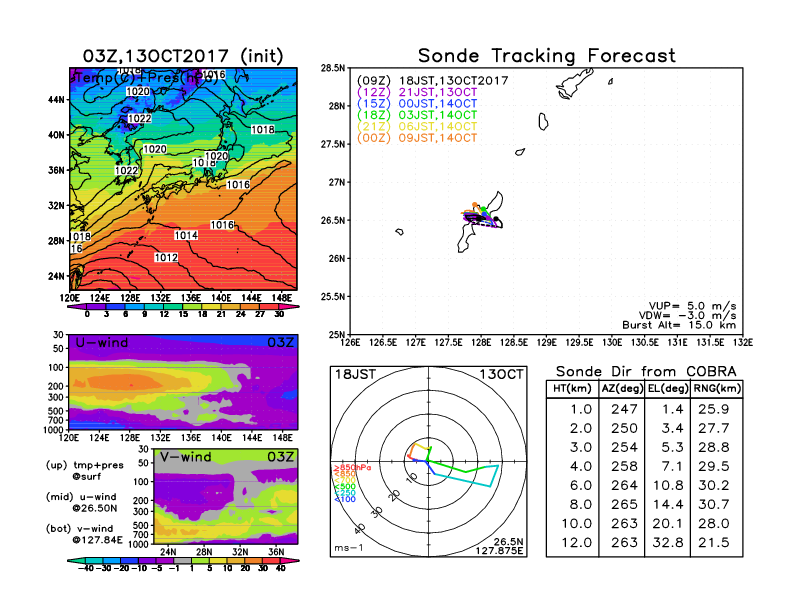The height and width of the screenshot is (612, 792).
Task: Click the red '≥850hPa' polar legend entry
Action: (x=353, y=468)
